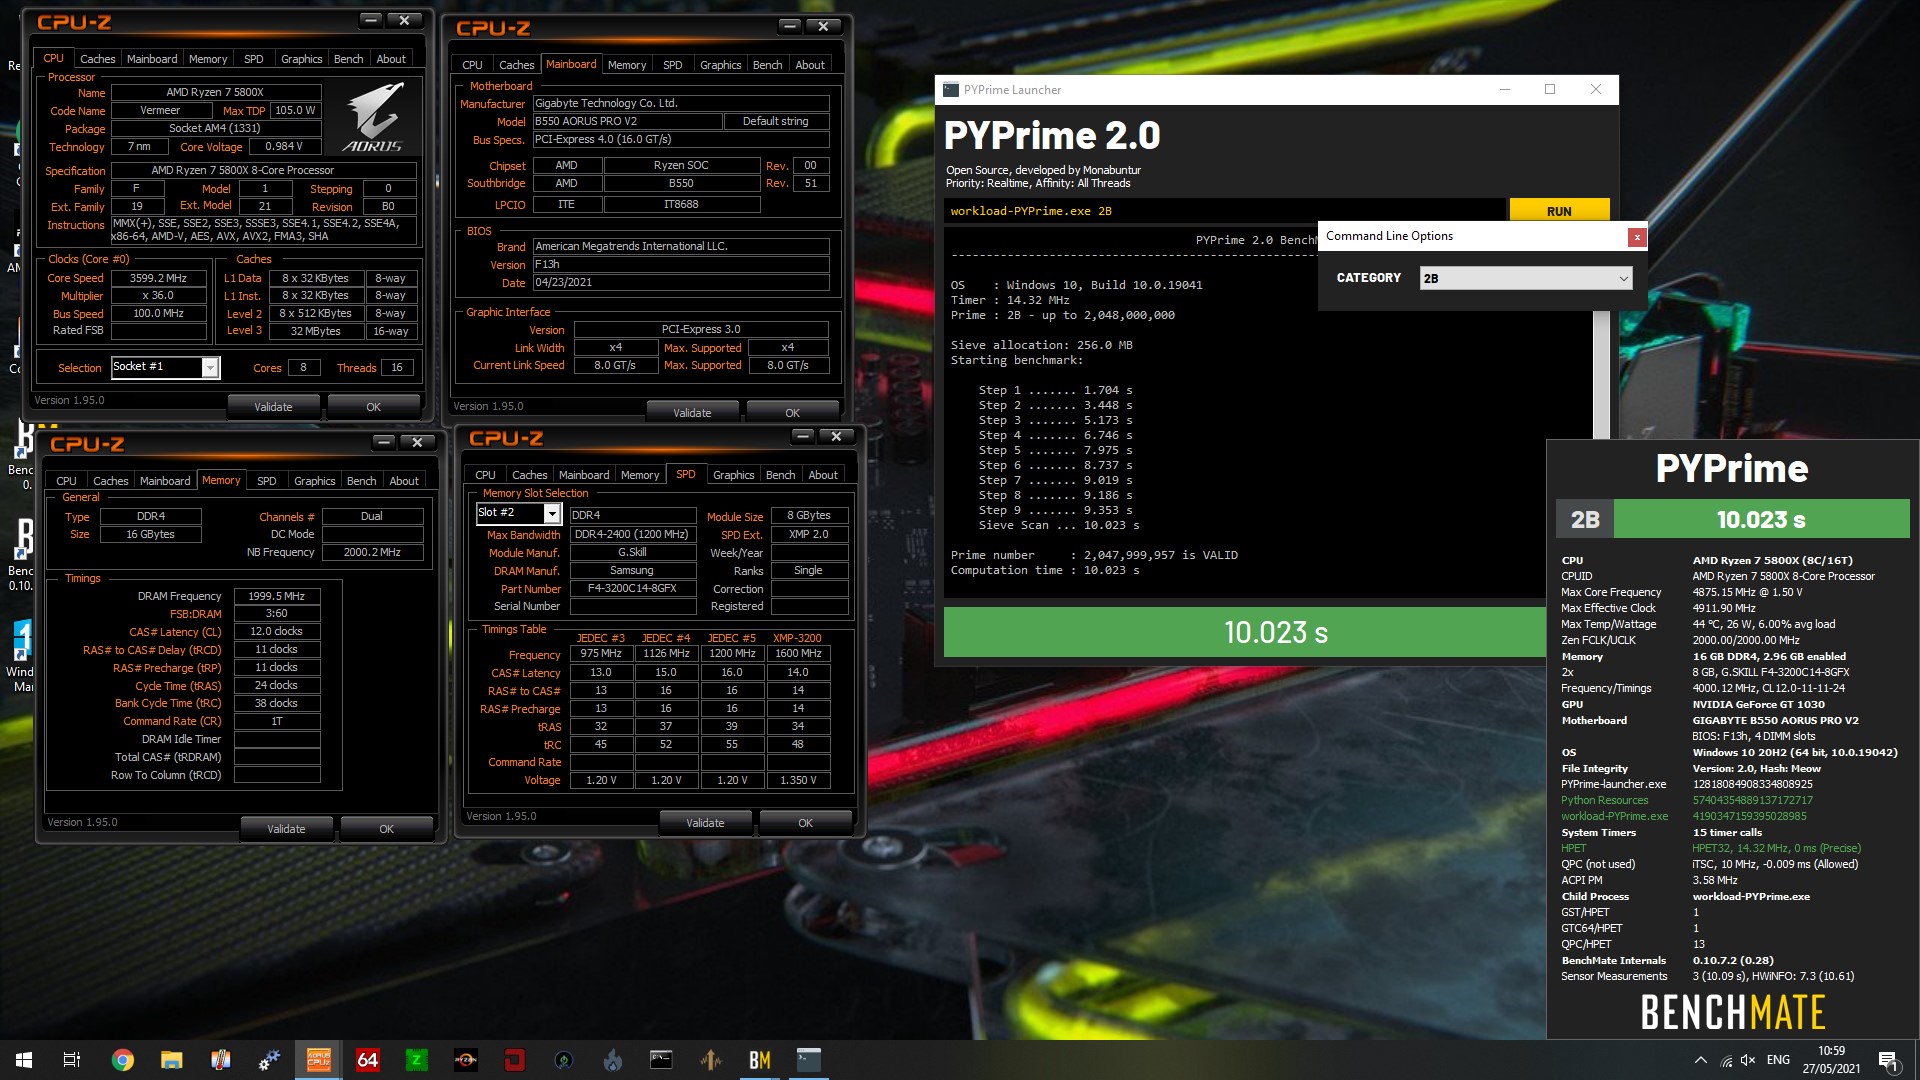Click Validate in the CPU-Z CPU window
The width and height of the screenshot is (1920, 1080).
coord(273,407)
